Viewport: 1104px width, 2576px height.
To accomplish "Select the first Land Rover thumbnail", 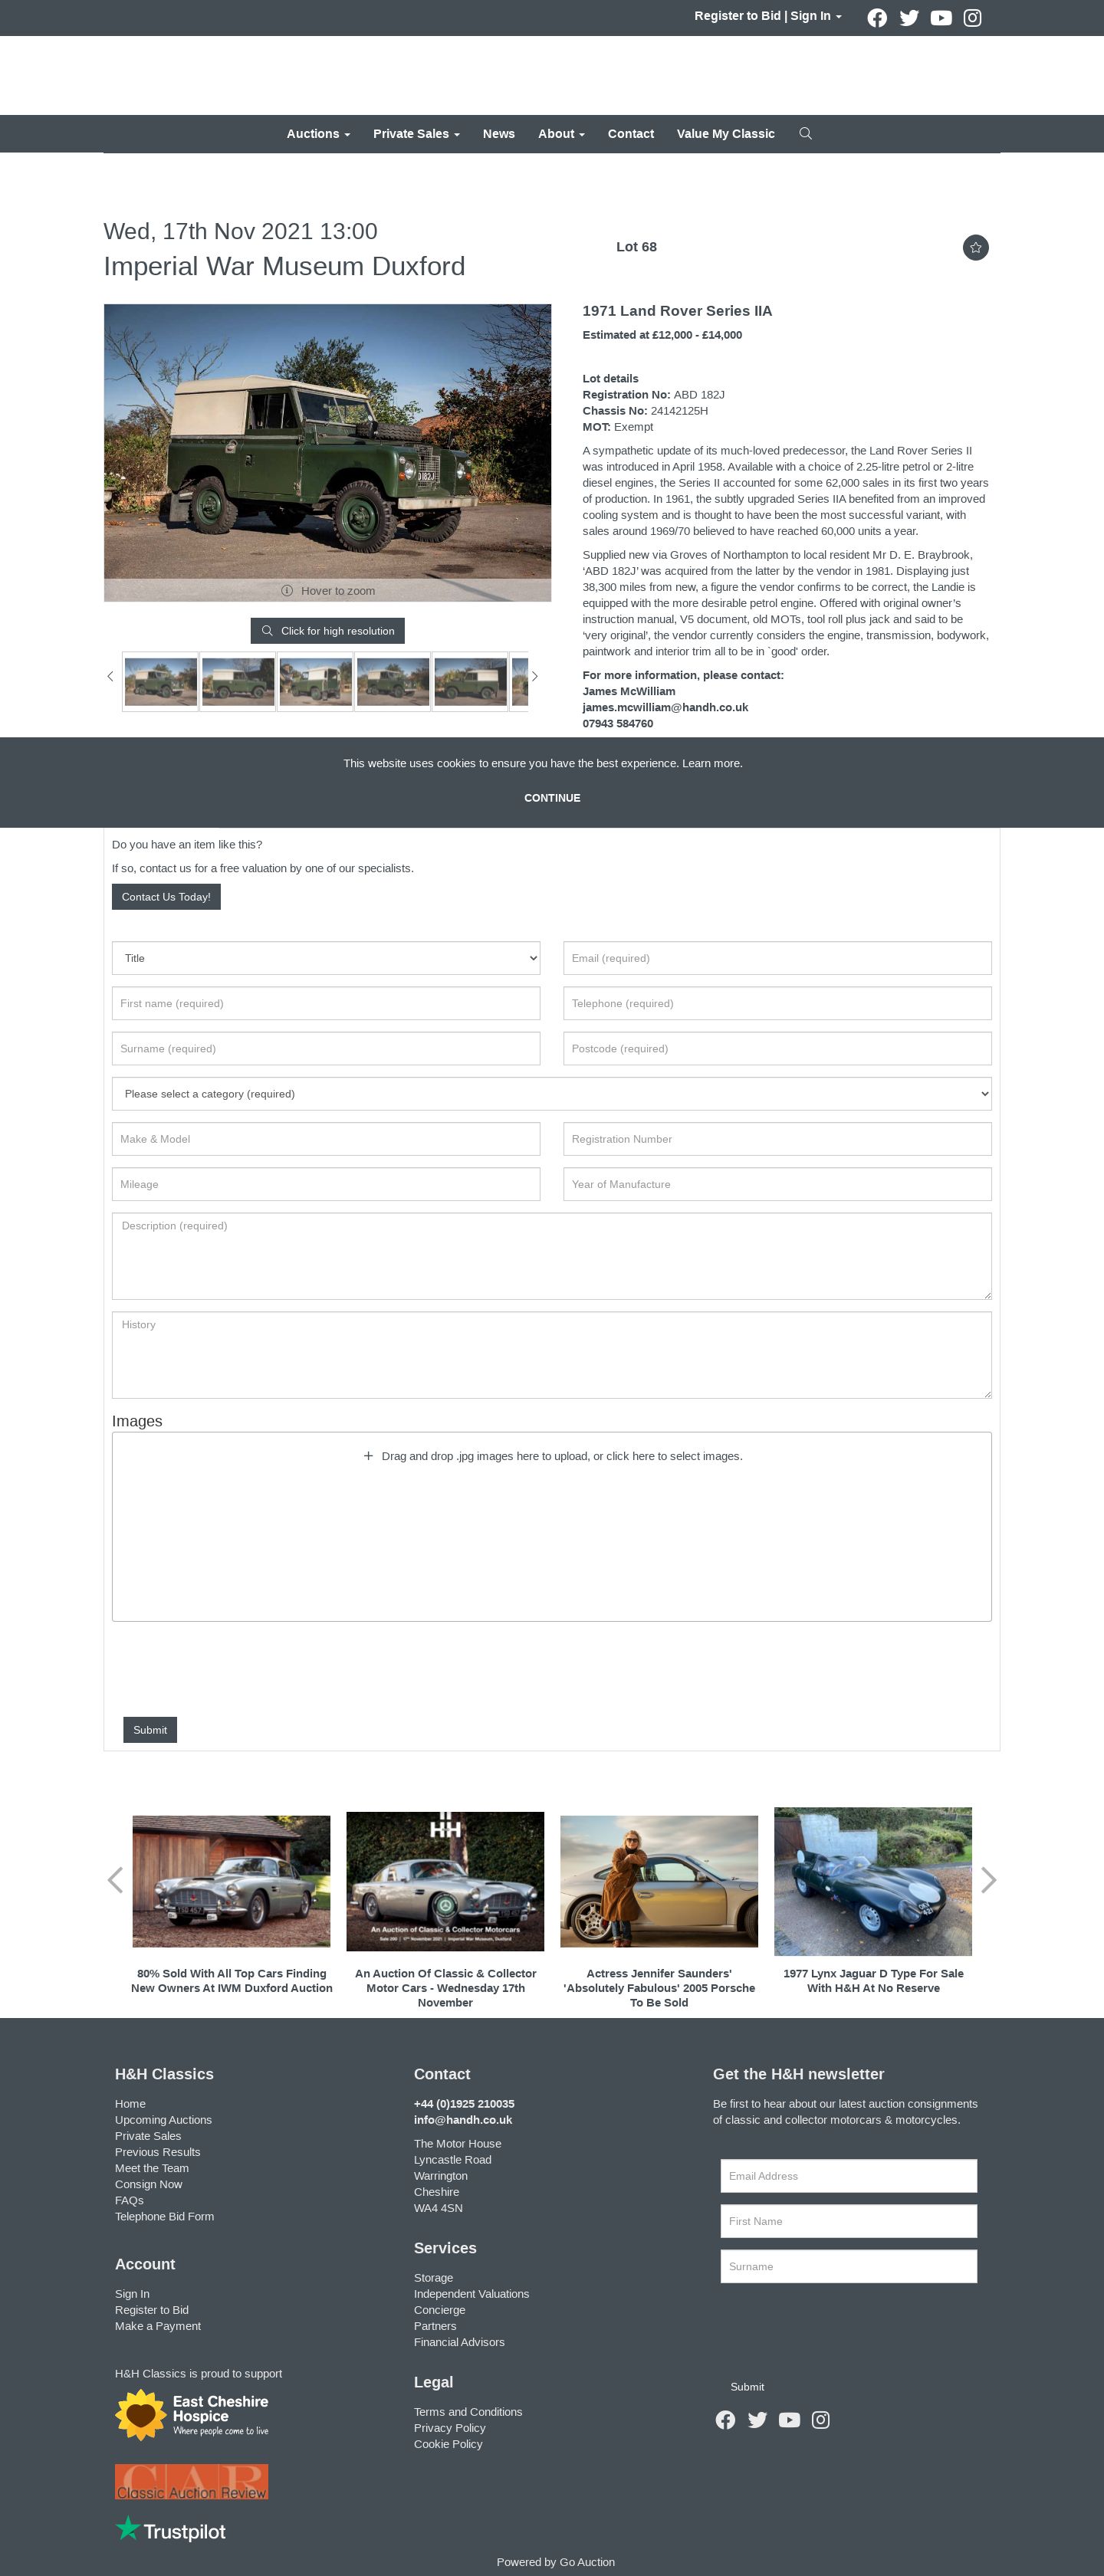I will point(160,681).
